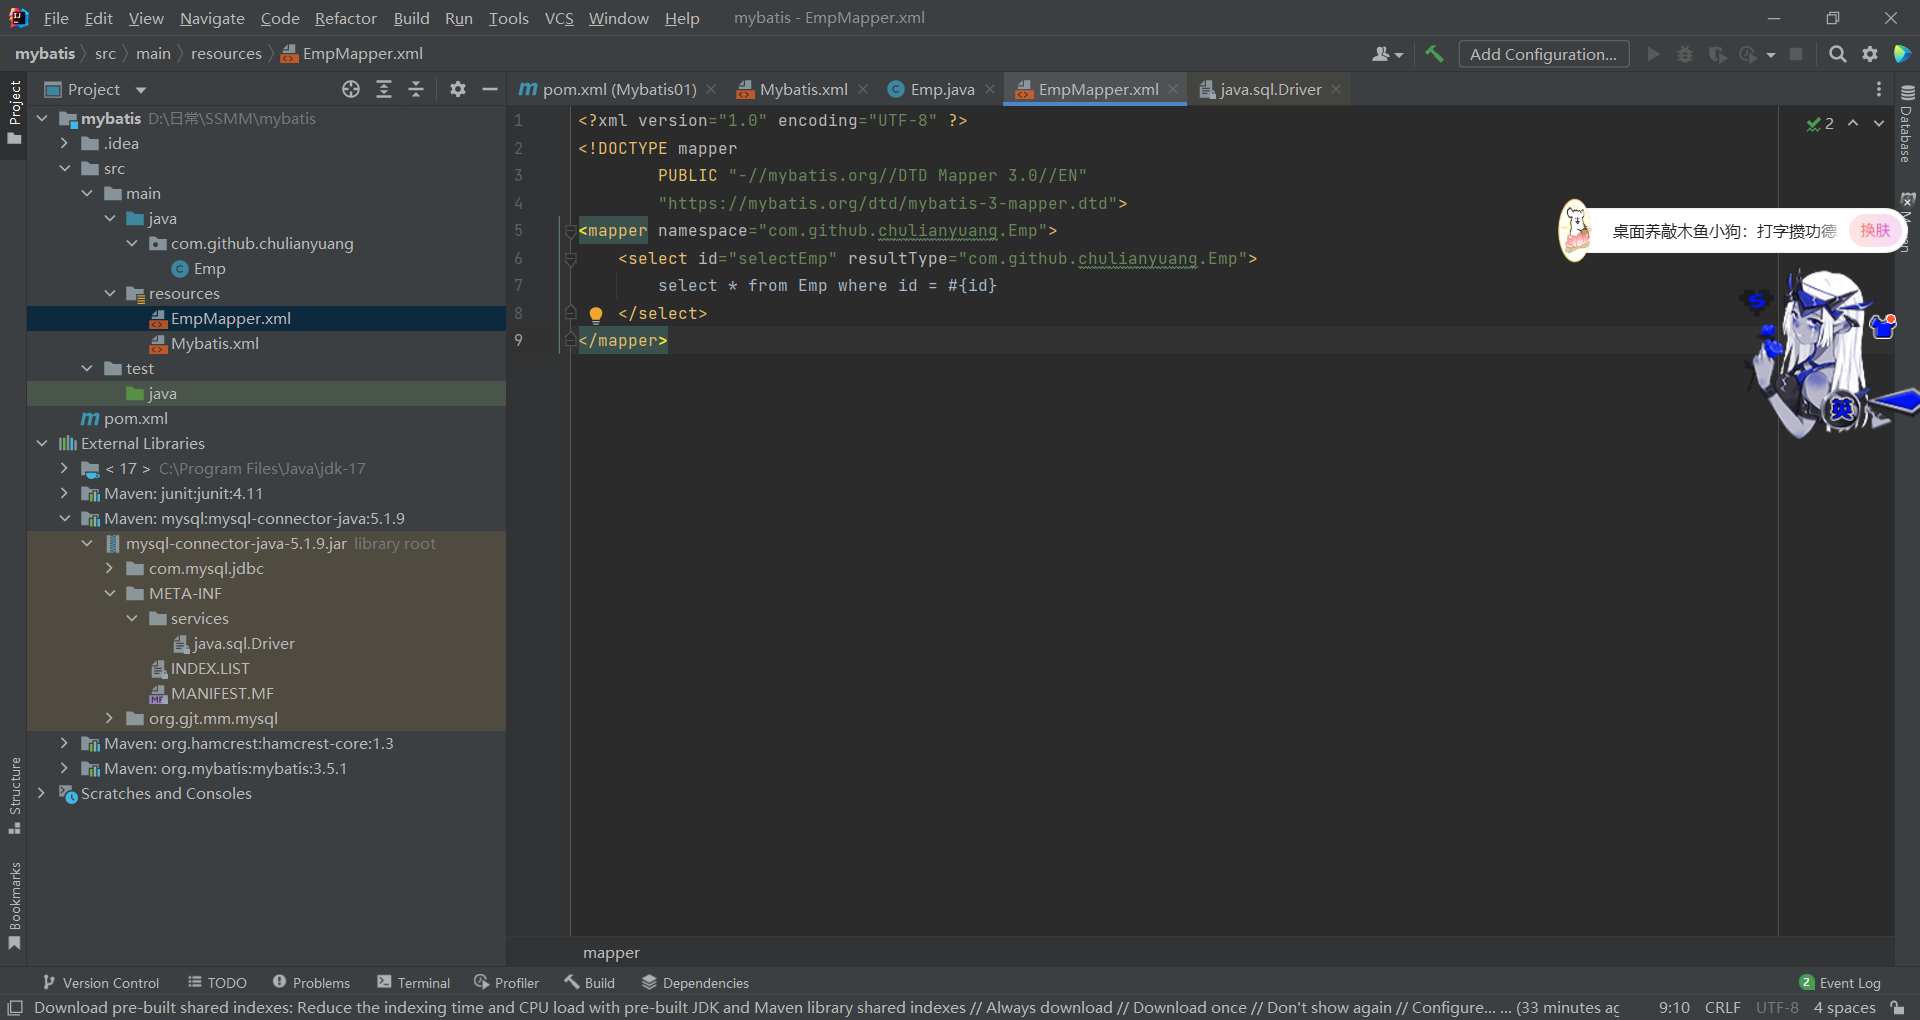The image size is (1920, 1020).
Task: Click Add Configuration button
Action: coord(1543,54)
